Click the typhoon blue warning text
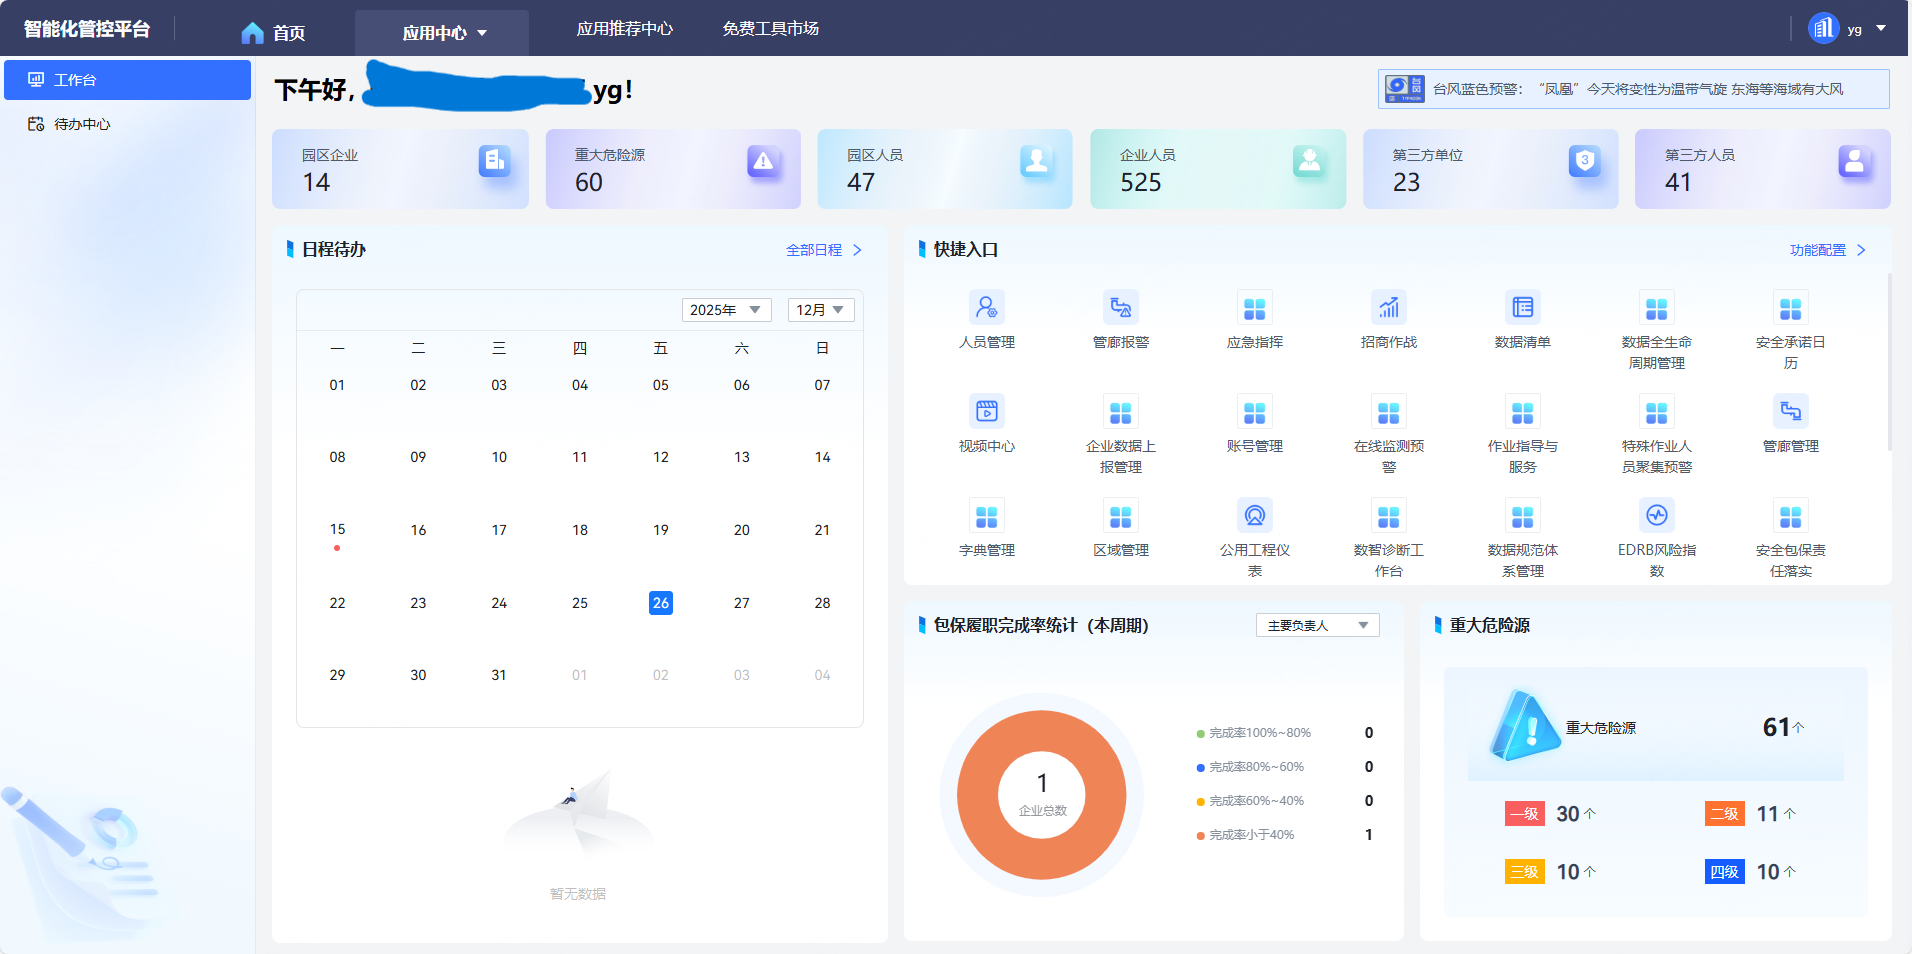Viewport: 1912px width, 954px height. pyautogui.click(x=1638, y=89)
